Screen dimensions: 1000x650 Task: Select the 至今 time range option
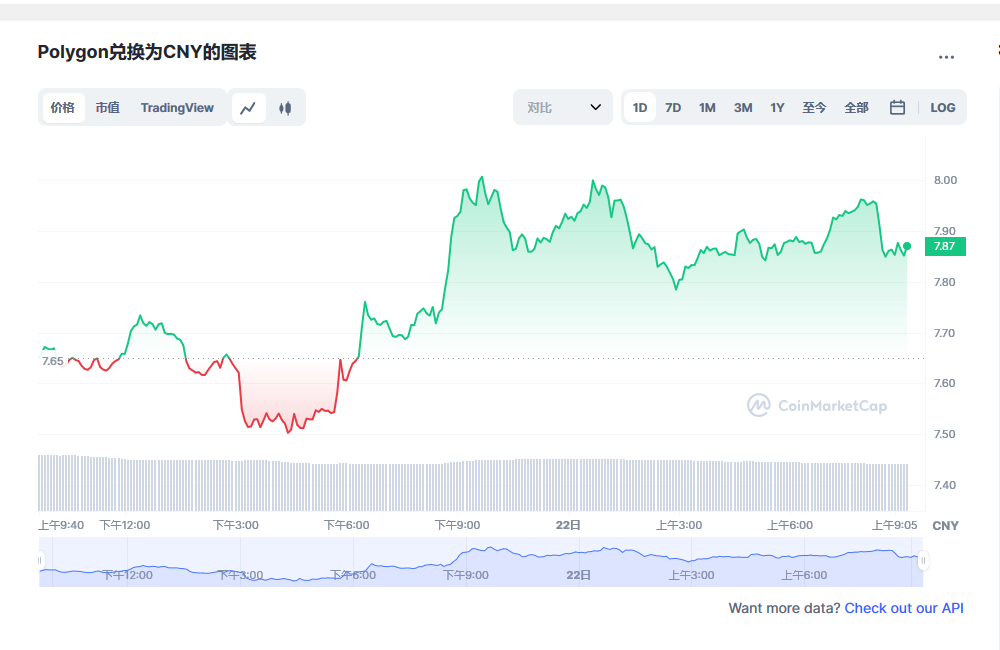815,107
